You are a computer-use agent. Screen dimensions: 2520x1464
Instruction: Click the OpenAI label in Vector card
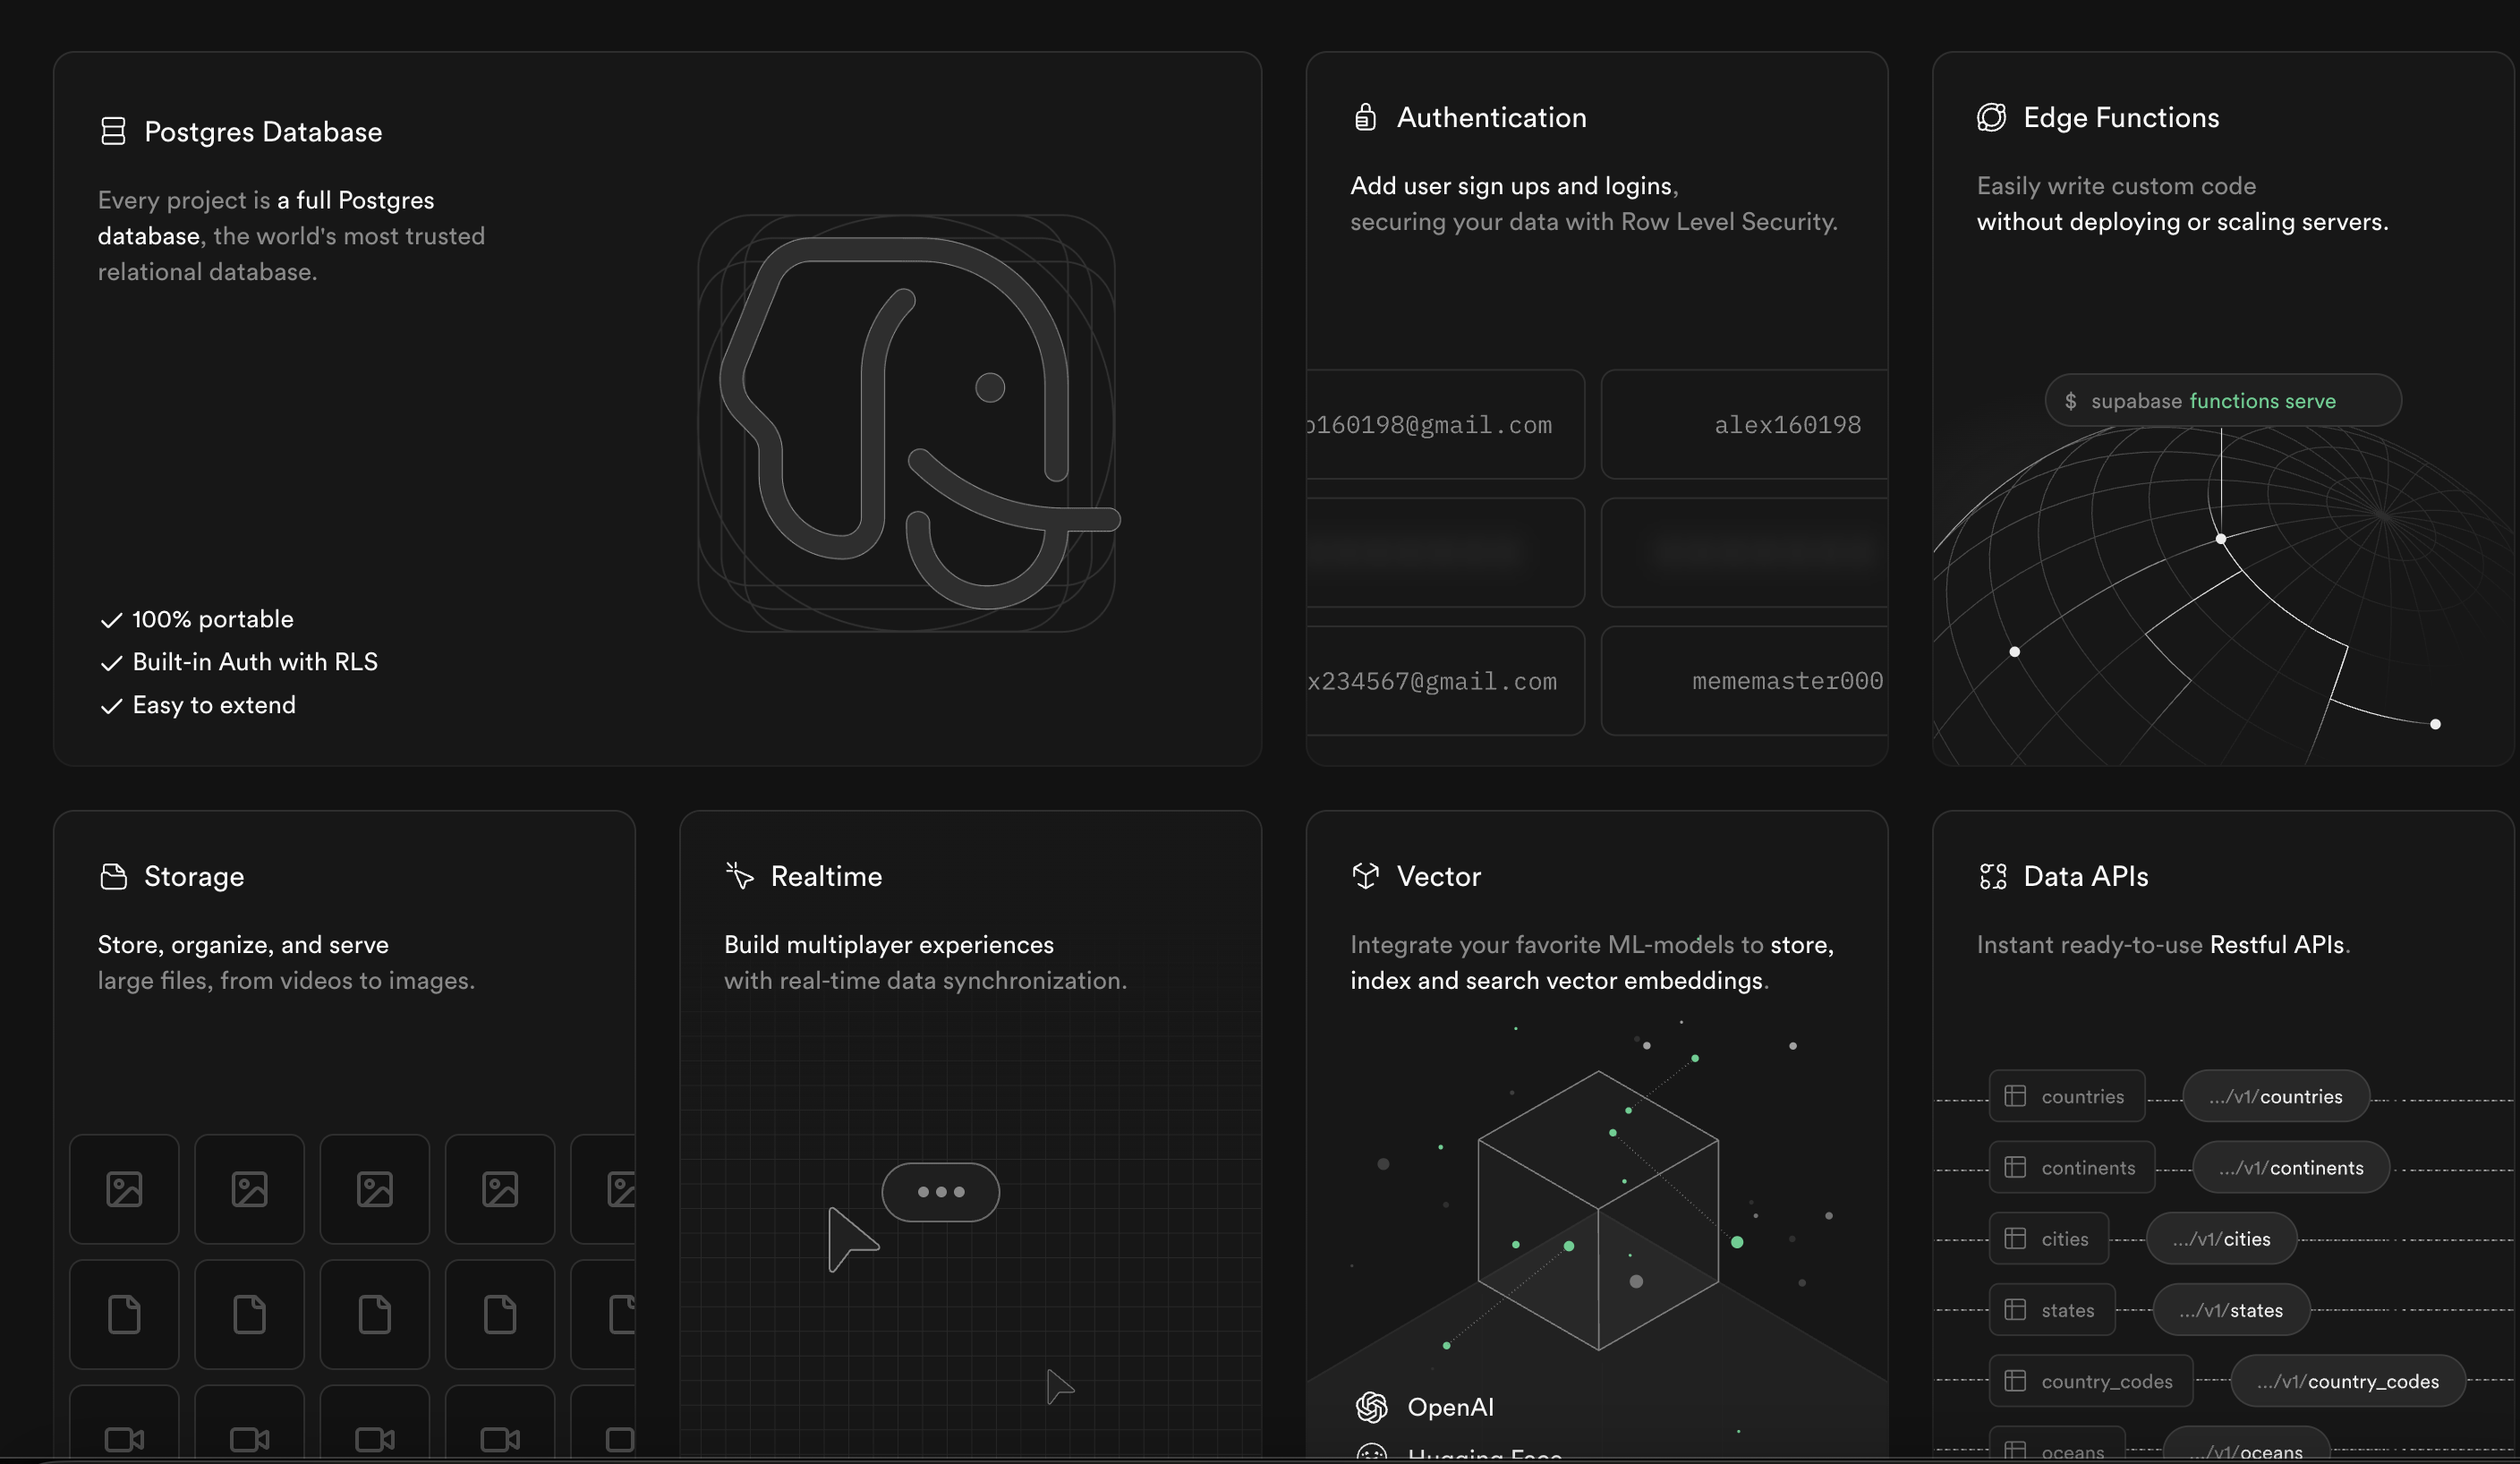click(x=1450, y=1407)
